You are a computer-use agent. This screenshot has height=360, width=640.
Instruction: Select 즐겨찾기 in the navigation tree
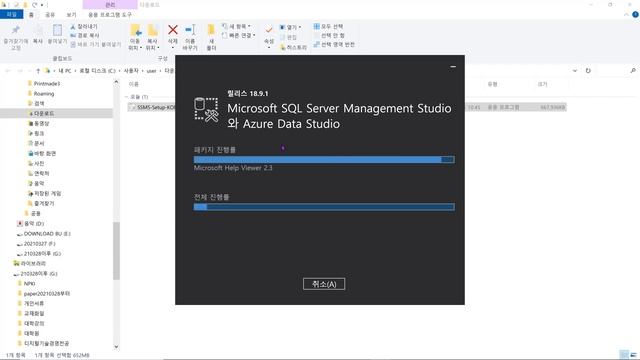[x=44, y=203]
